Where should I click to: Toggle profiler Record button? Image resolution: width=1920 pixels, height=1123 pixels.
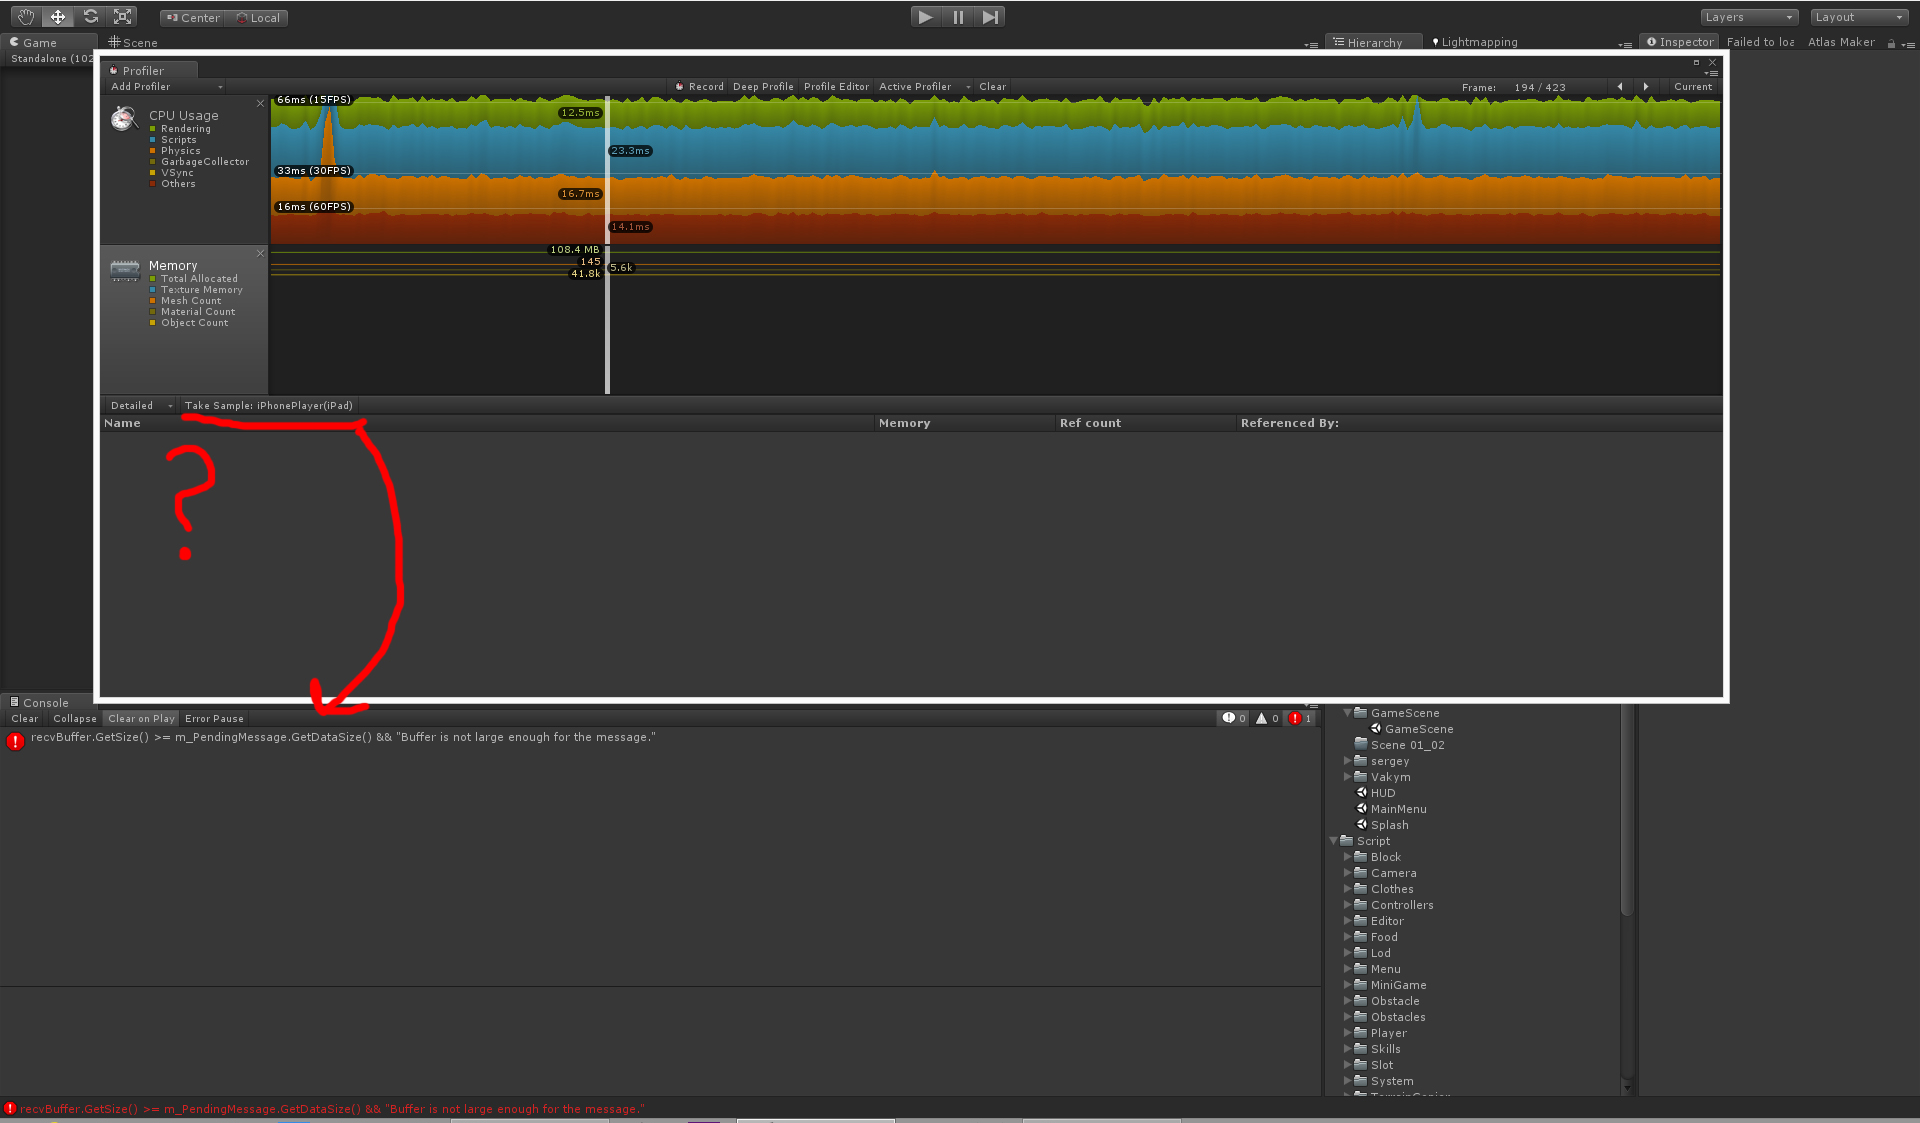point(699,87)
